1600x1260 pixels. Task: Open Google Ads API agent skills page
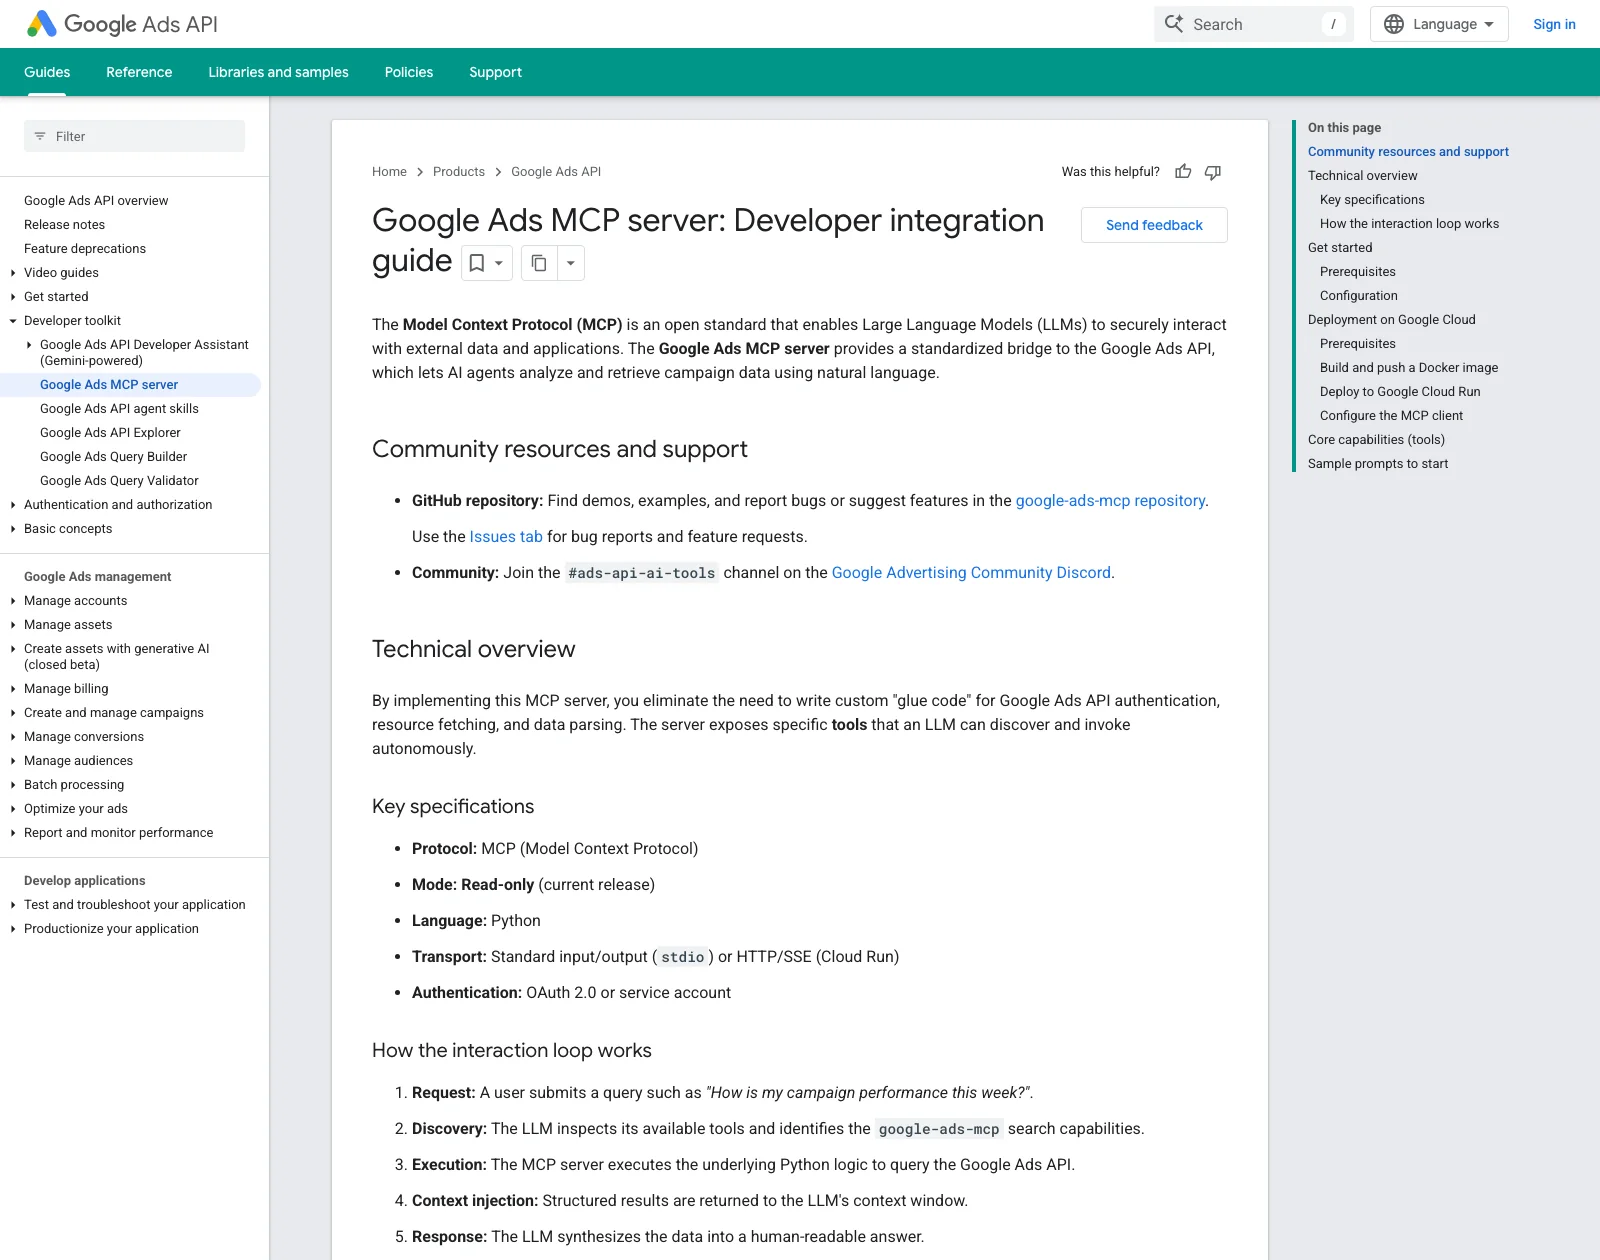[x=119, y=408]
